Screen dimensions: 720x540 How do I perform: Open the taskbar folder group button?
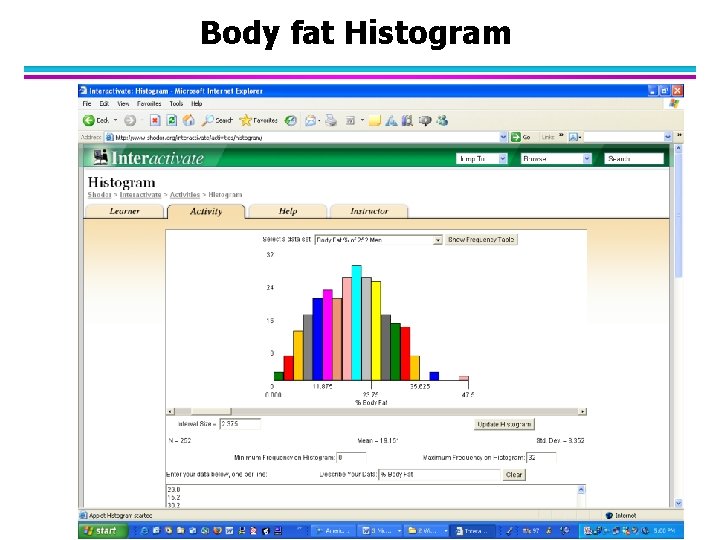(x=428, y=531)
